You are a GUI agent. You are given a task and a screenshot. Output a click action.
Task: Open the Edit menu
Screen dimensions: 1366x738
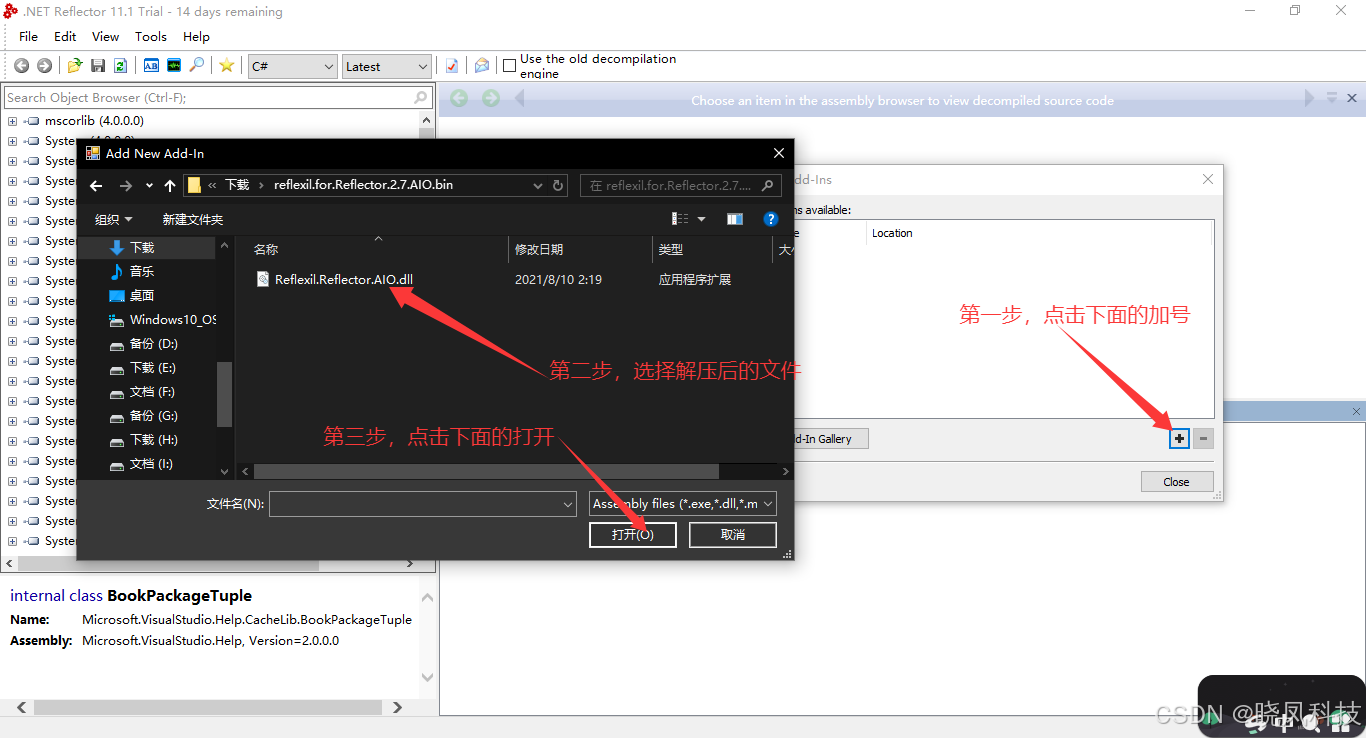click(x=65, y=36)
